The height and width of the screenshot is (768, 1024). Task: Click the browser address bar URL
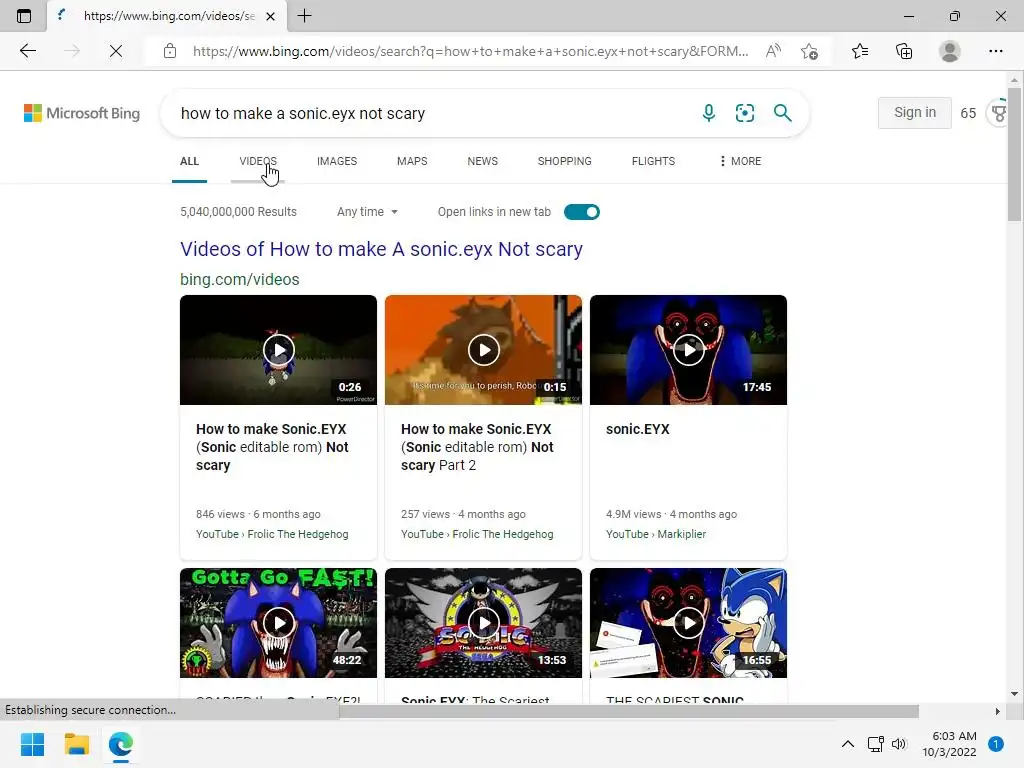470,51
